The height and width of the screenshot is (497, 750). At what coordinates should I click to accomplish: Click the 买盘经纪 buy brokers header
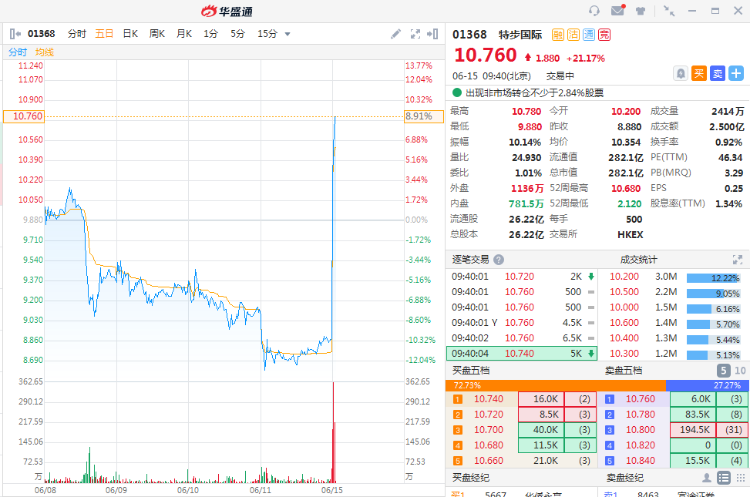(471, 478)
